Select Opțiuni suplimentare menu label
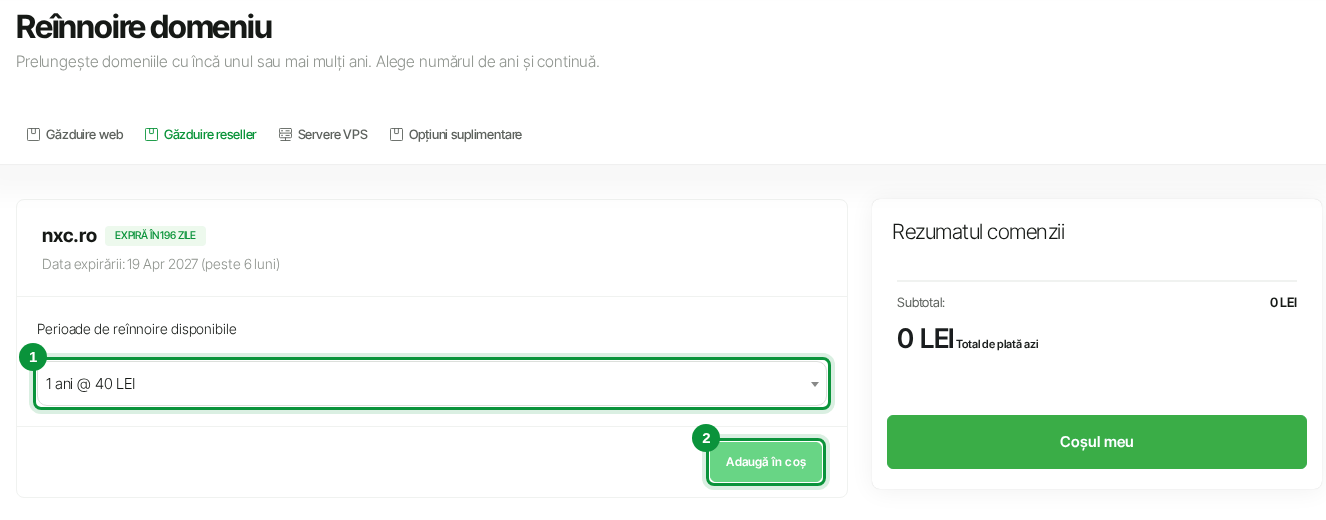 pos(465,134)
